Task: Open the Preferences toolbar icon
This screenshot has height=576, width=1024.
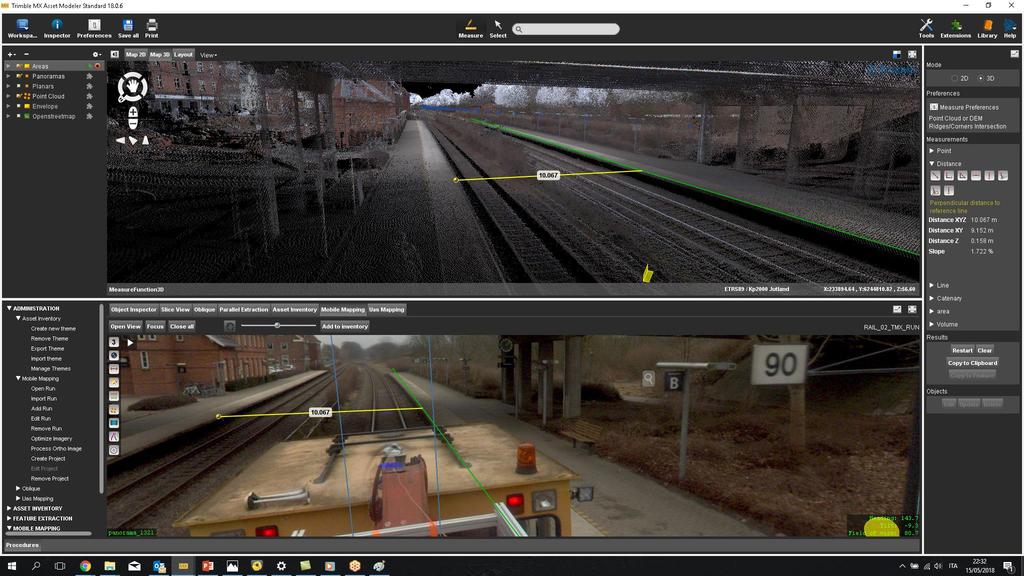Action: (x=94, y=28)
